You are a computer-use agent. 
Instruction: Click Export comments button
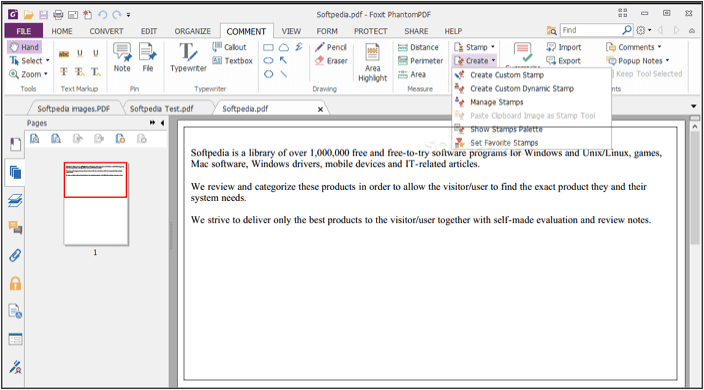pos(563,61)
